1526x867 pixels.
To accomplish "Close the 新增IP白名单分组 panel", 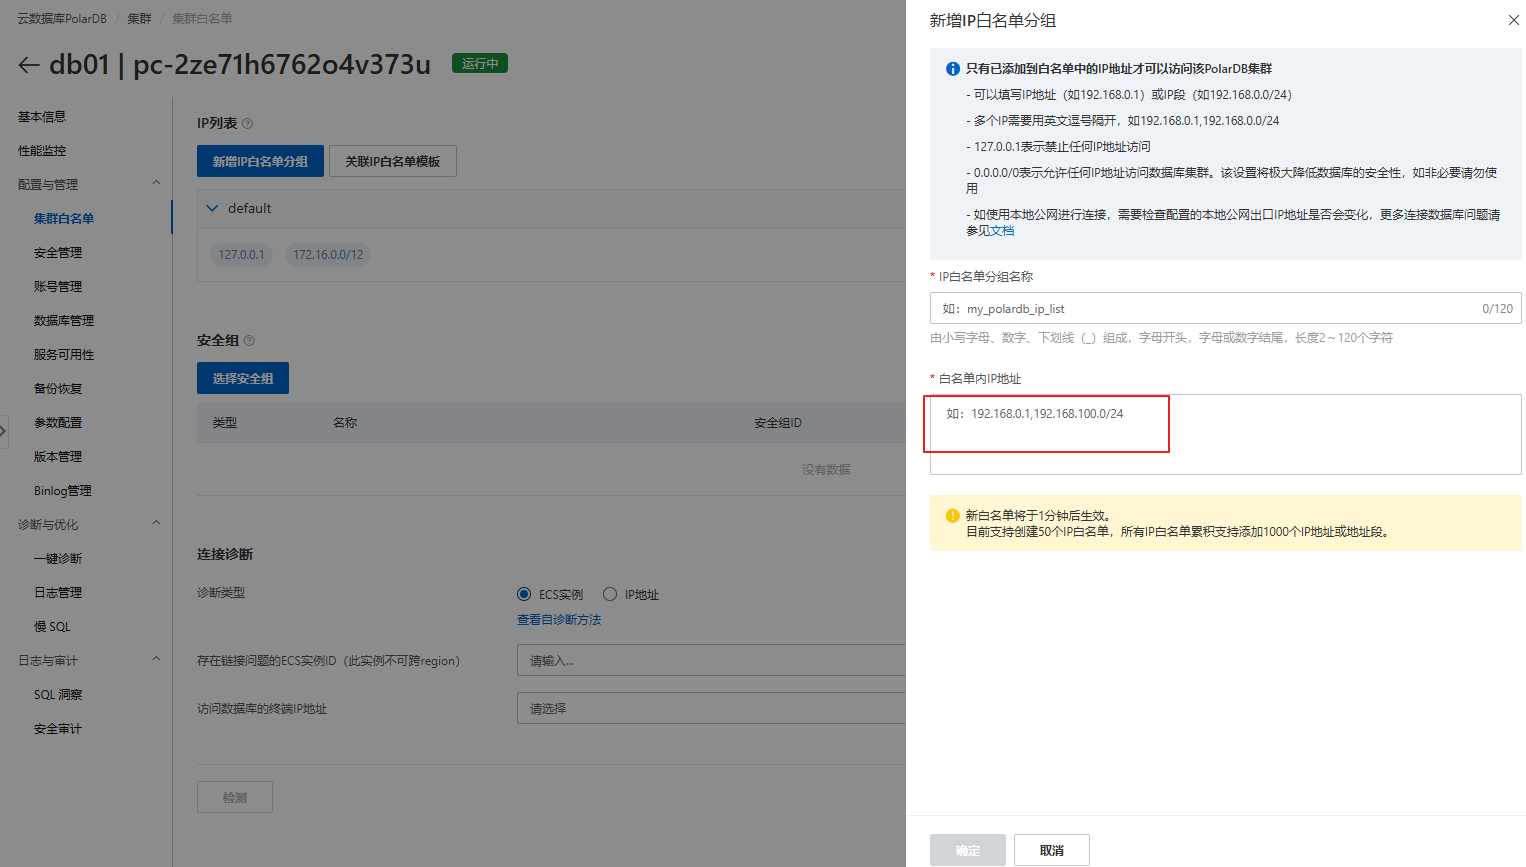I will 1513,20.
